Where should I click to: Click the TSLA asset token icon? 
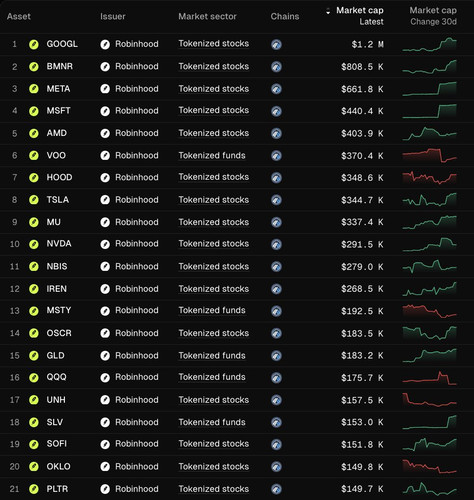(x=34, y=200)
